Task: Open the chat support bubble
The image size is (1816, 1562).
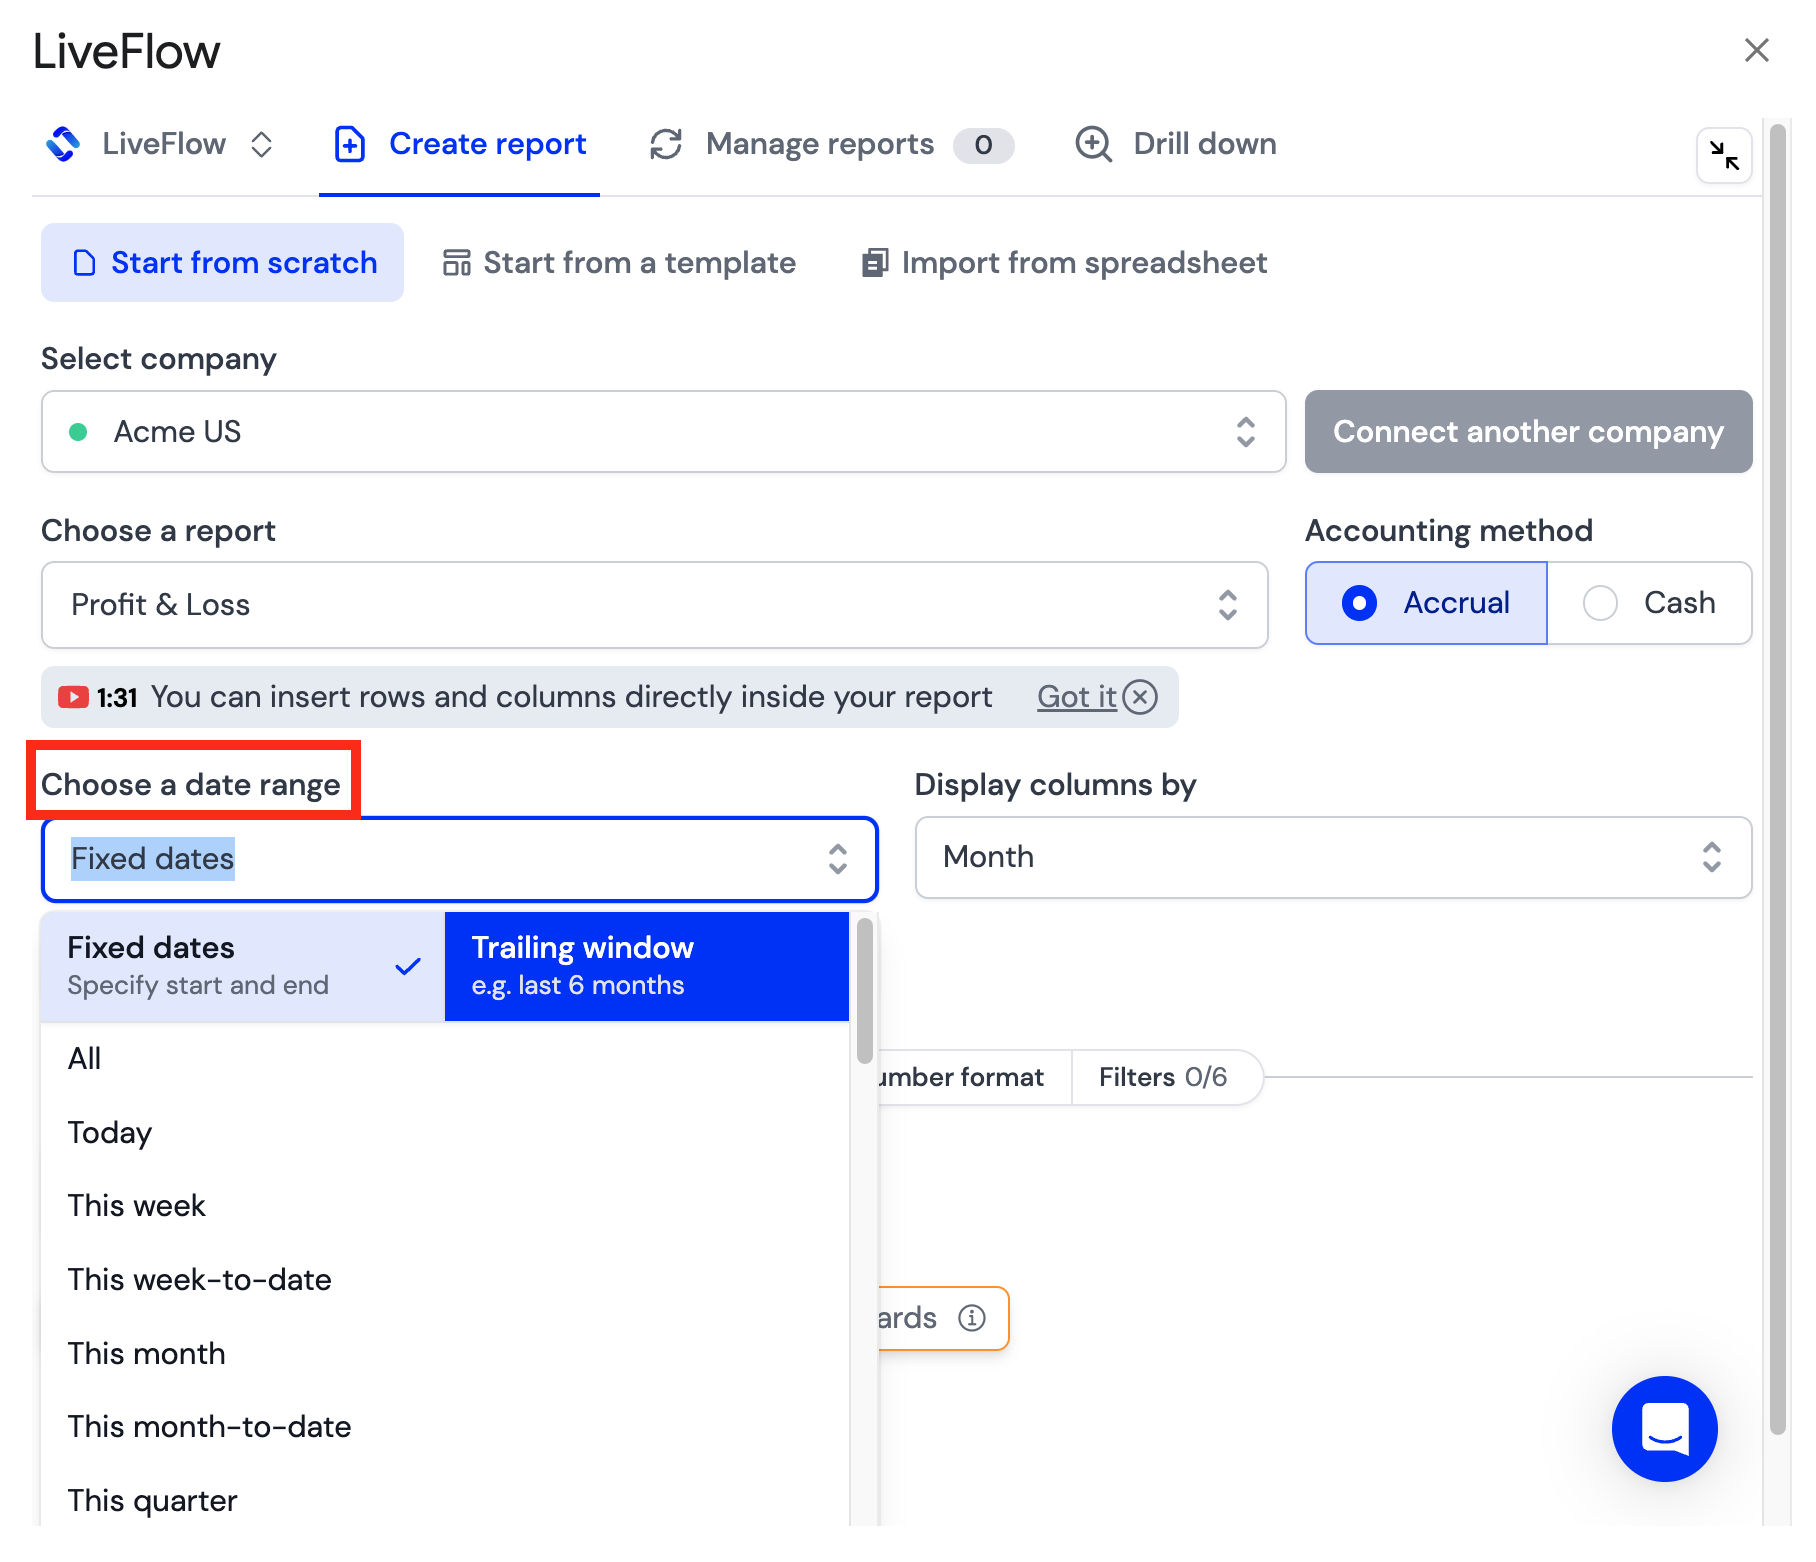Action: [1664, 1428]
